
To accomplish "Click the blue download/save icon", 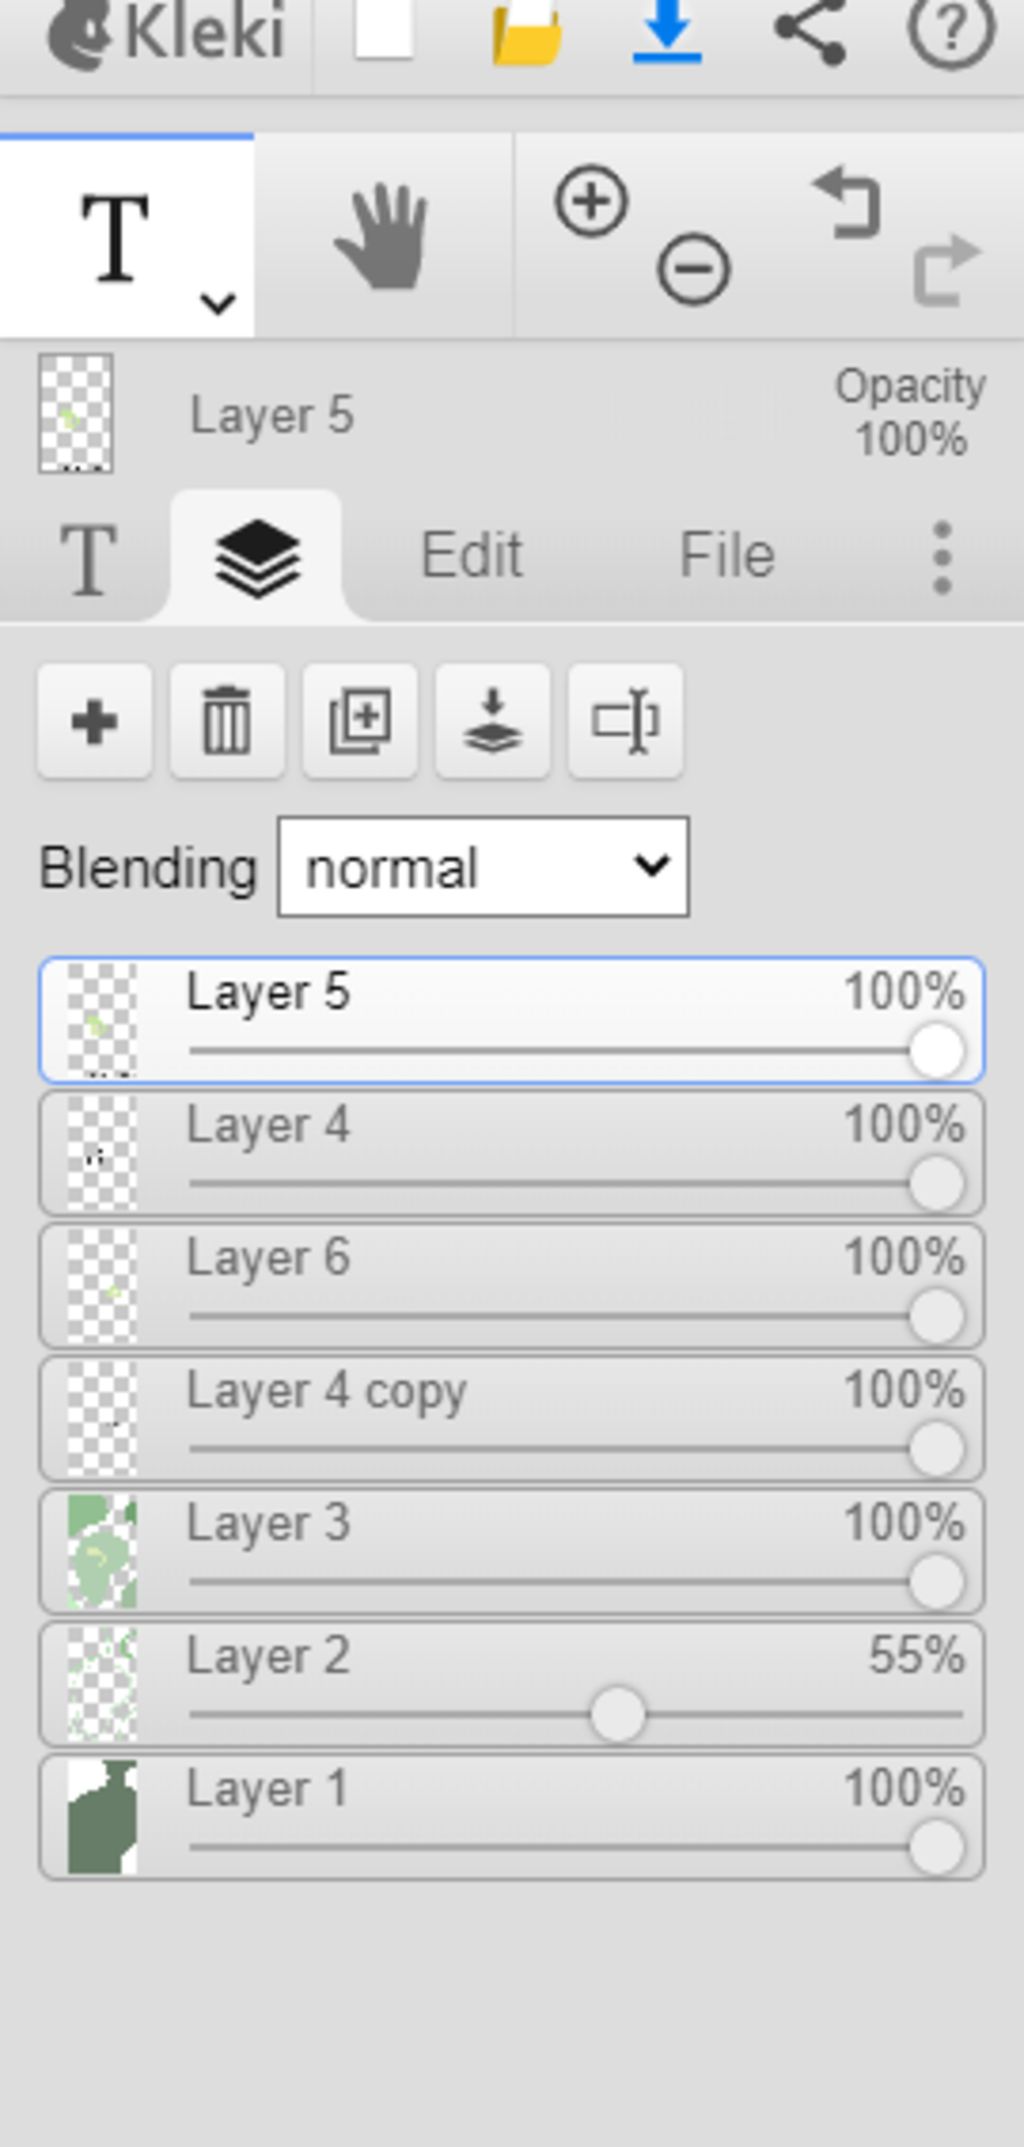I will pyautogui.click(x=667, y=32).
